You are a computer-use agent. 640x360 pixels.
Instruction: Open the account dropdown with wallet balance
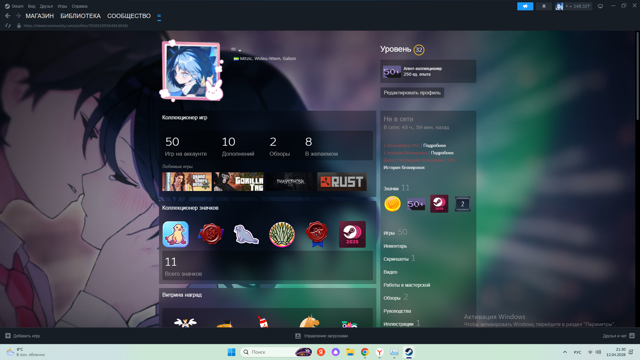click(573, 6)
